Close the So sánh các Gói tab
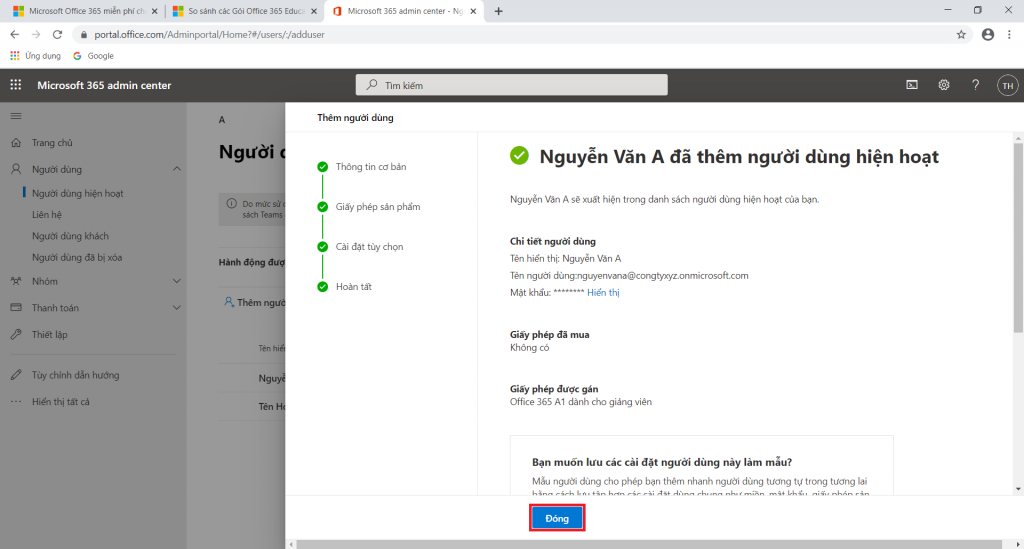The width and height of the screenshot is (1024, 549). [x=314, y=11]
